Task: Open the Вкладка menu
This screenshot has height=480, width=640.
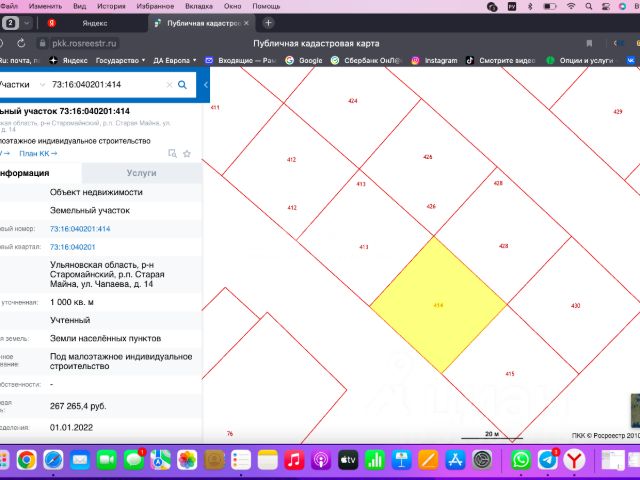Action: point(199,6)
